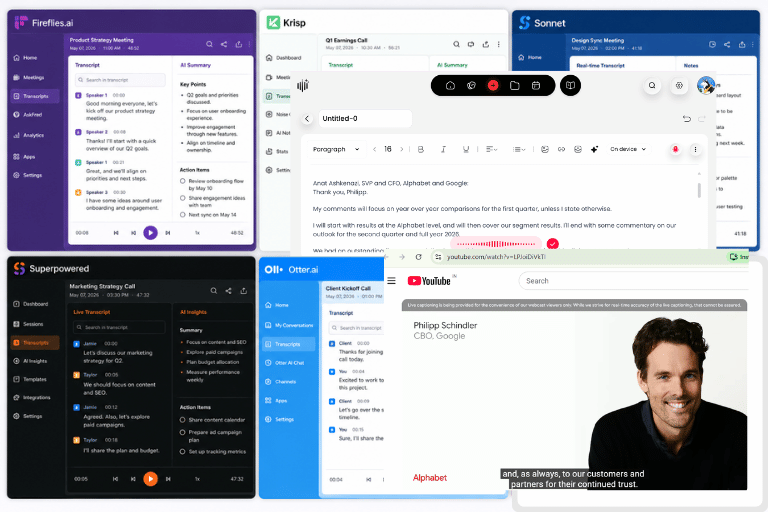
Task: Decrease font size with left chevron
Action: tap(374, 149)
